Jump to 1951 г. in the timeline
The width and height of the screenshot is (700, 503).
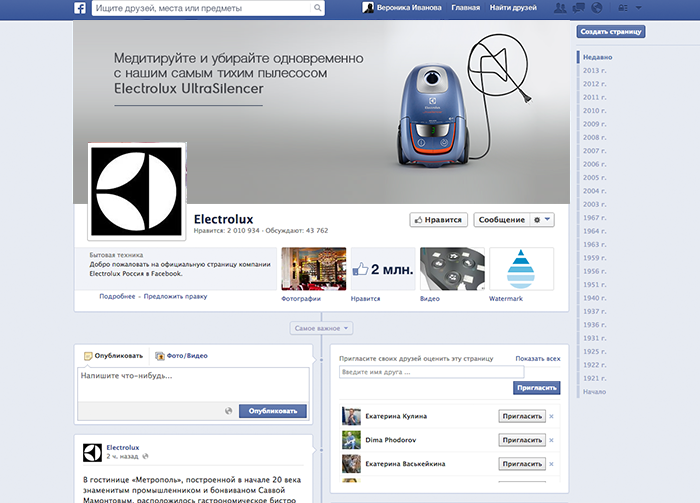pos(595,285)
